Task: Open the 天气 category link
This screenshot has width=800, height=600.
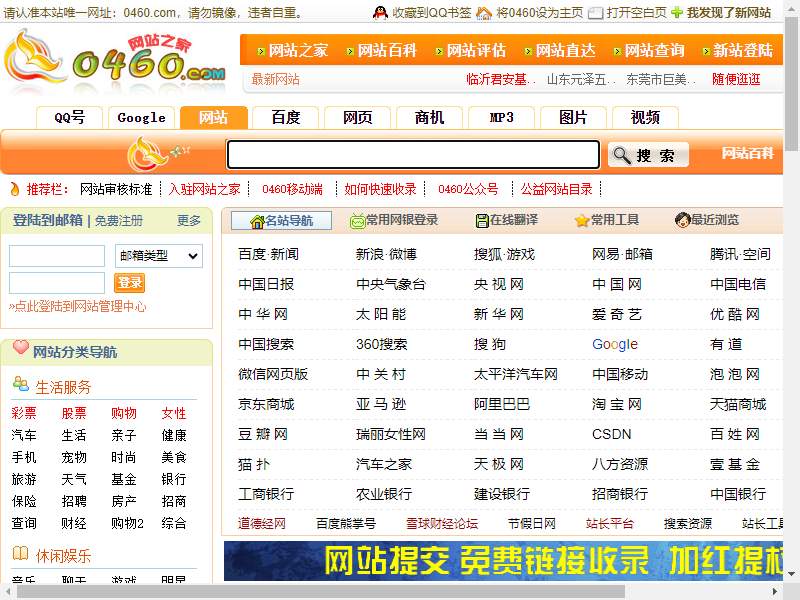Action: tap(73, 479)
